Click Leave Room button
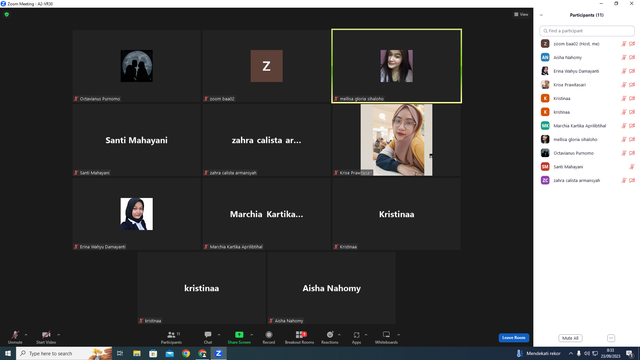Viewport: 640px width, 360px height. pyautogui.click(x=513, y=338)
